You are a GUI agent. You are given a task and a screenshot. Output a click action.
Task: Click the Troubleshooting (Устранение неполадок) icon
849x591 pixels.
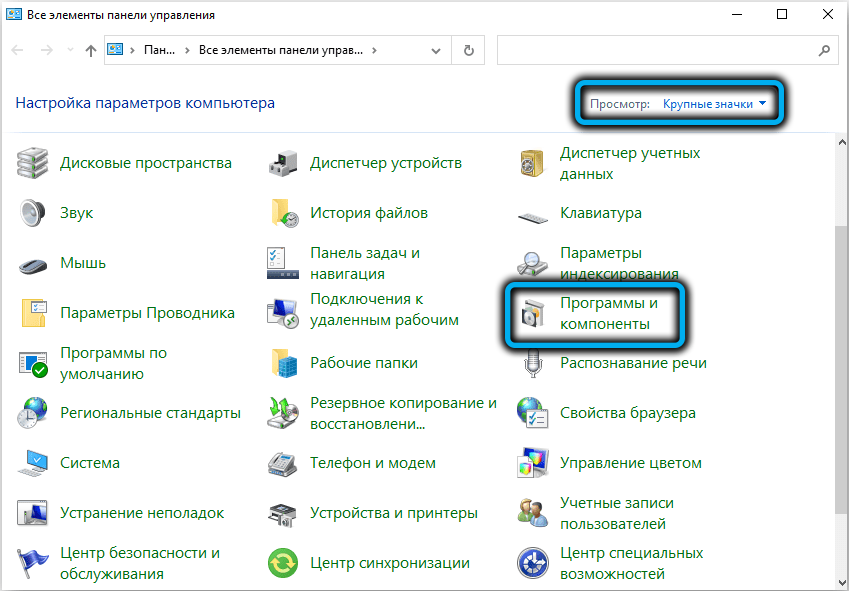[32, 513]
